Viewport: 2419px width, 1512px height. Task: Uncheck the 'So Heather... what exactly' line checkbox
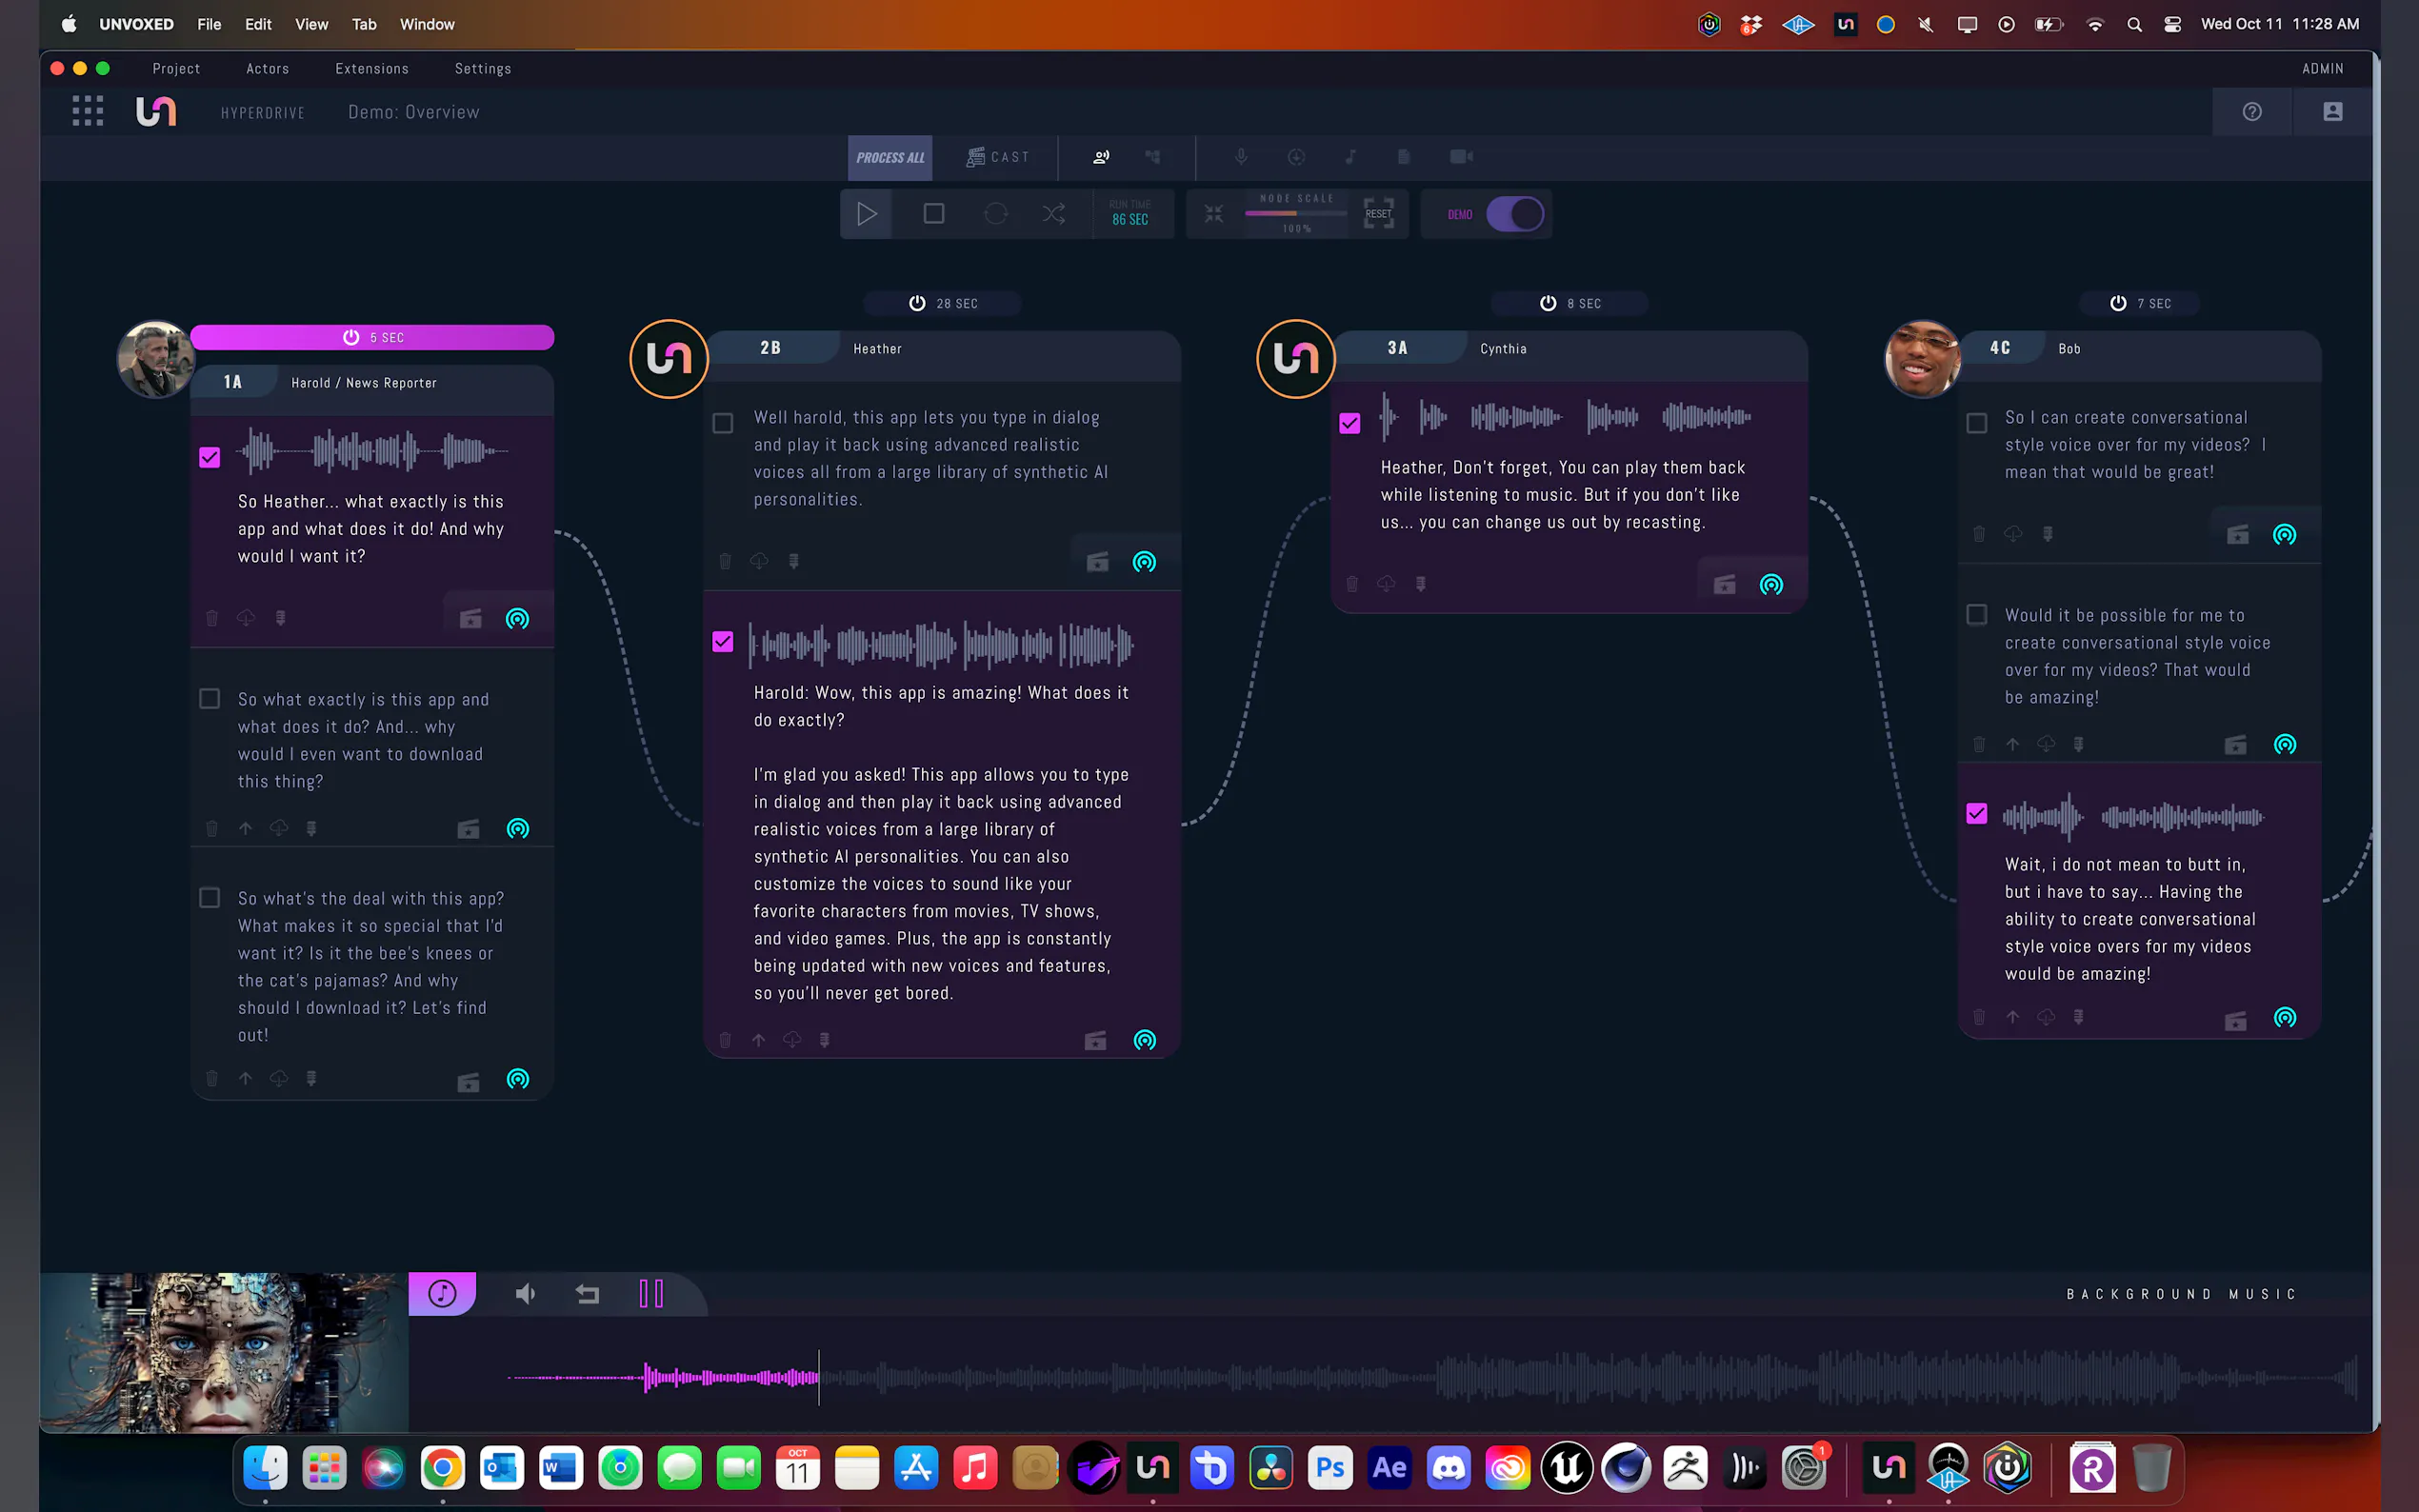[209, 457]
